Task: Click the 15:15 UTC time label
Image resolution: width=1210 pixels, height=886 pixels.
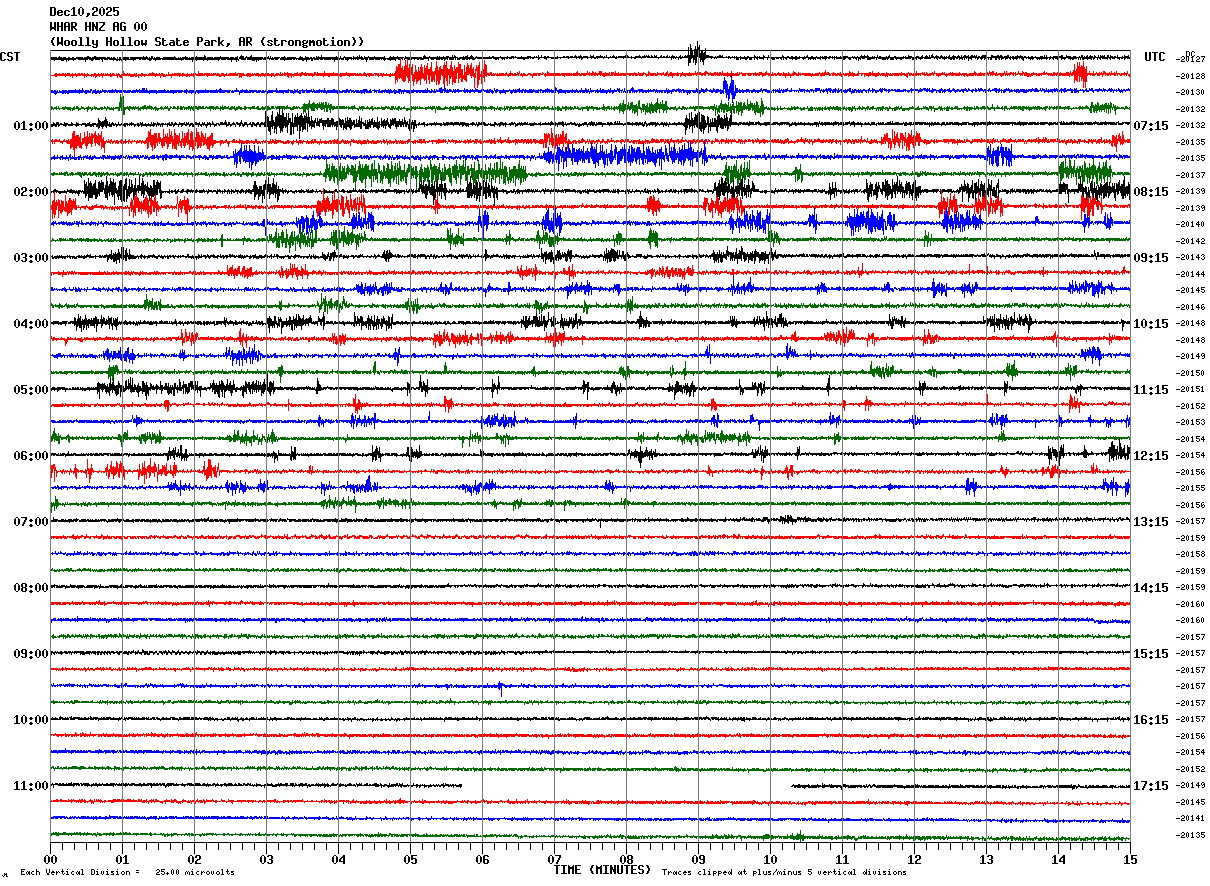Action: [x=1151, y=654]
